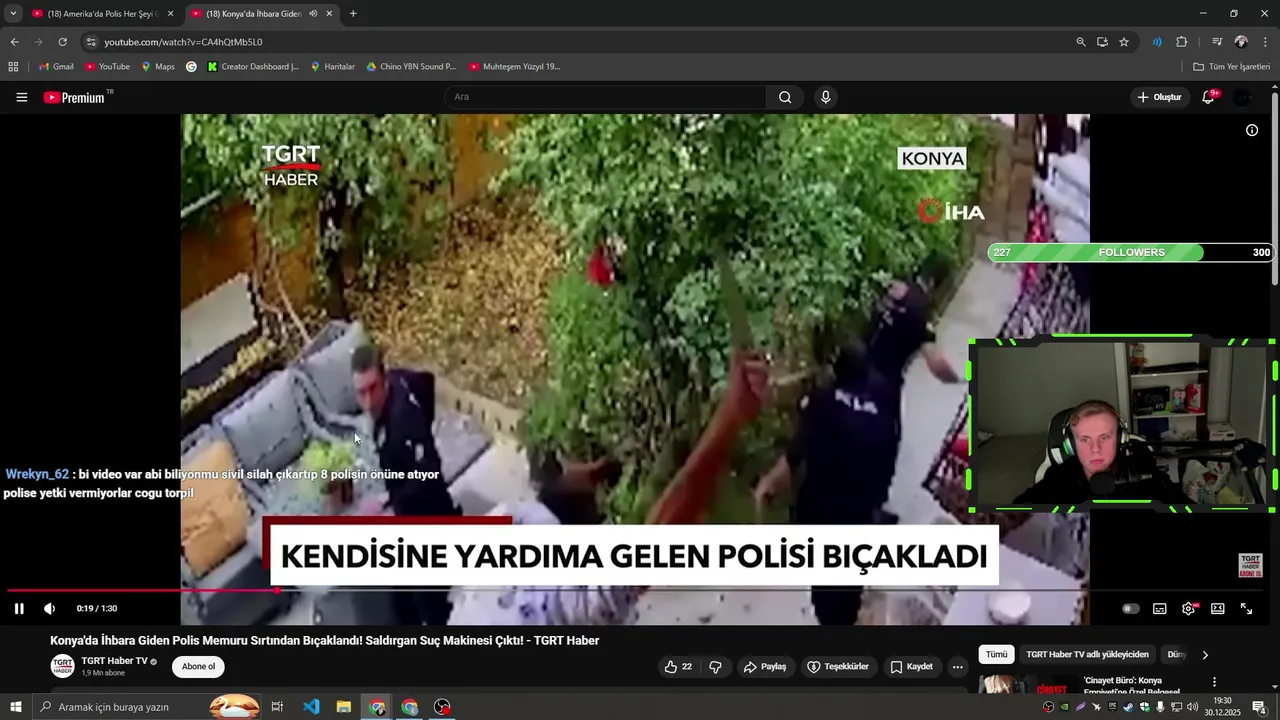Open the 'Creator Dashboard' bookmark
The width and height of the screenshot is (1280, 720).
pyautogui.click(x=253, y=67)
